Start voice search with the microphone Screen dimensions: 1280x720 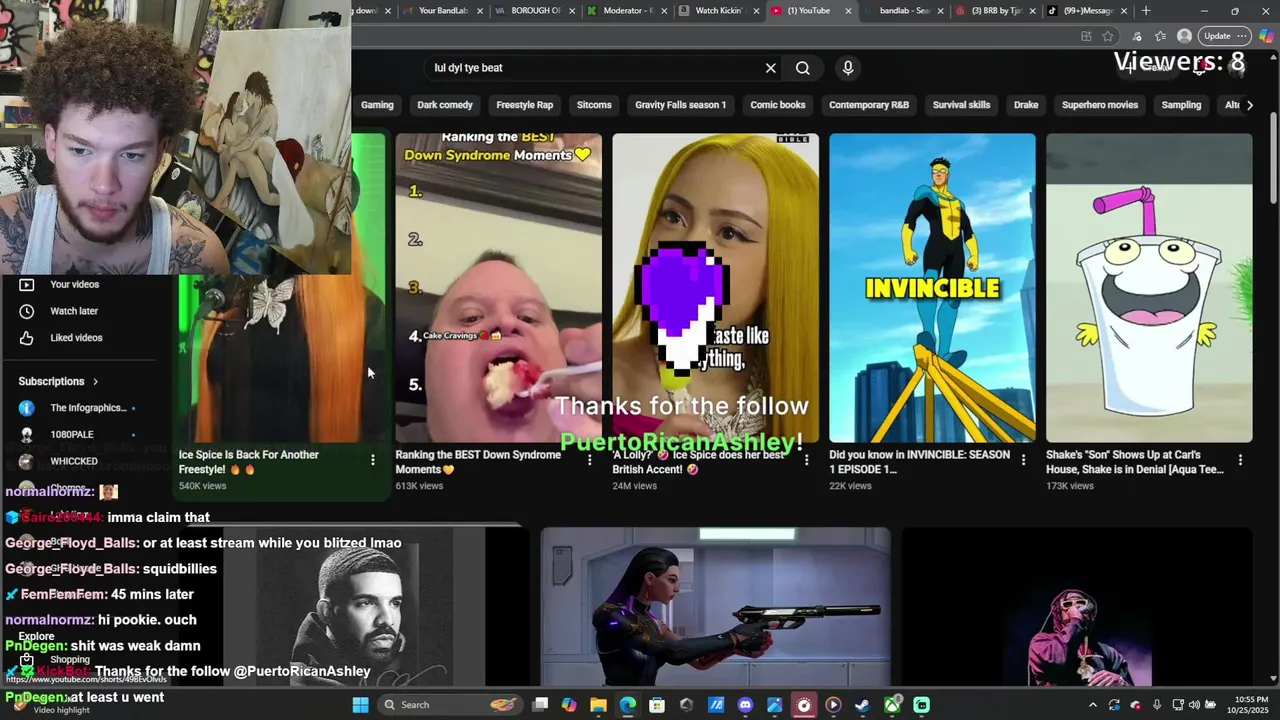pyautogui.click(x=848, y=68)
